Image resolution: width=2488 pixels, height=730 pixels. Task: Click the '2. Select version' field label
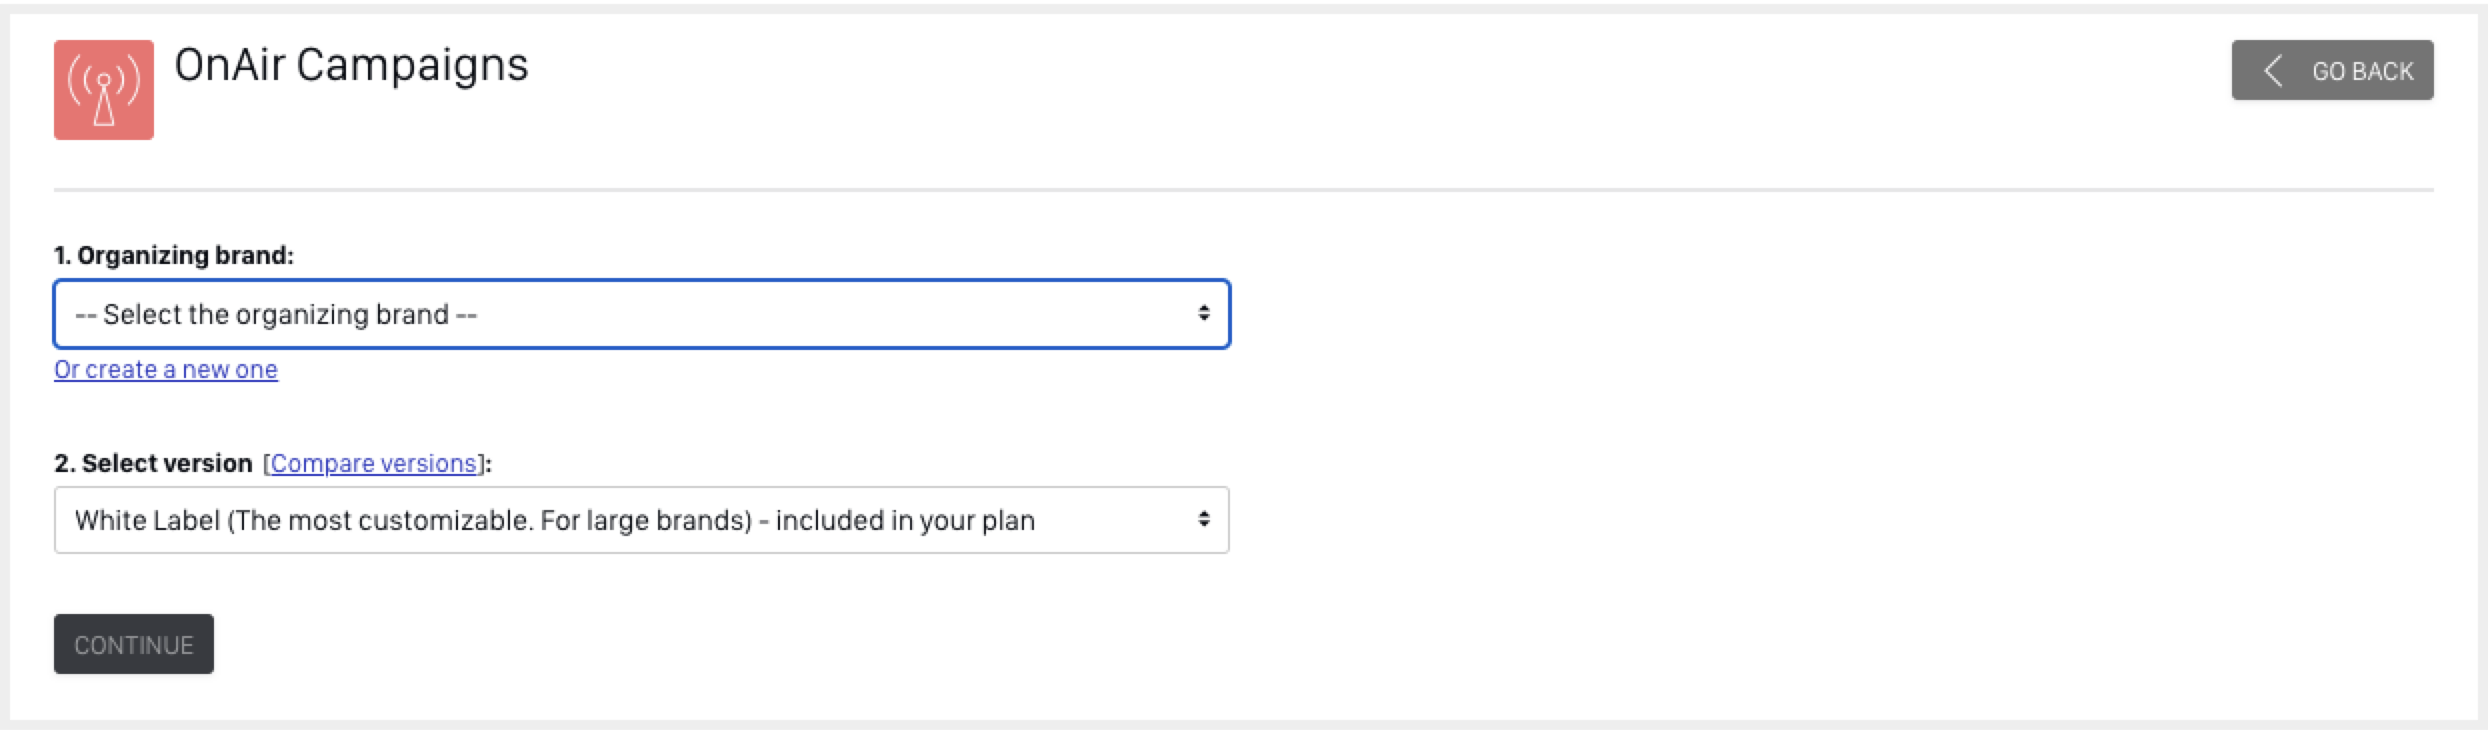point(153,464)
